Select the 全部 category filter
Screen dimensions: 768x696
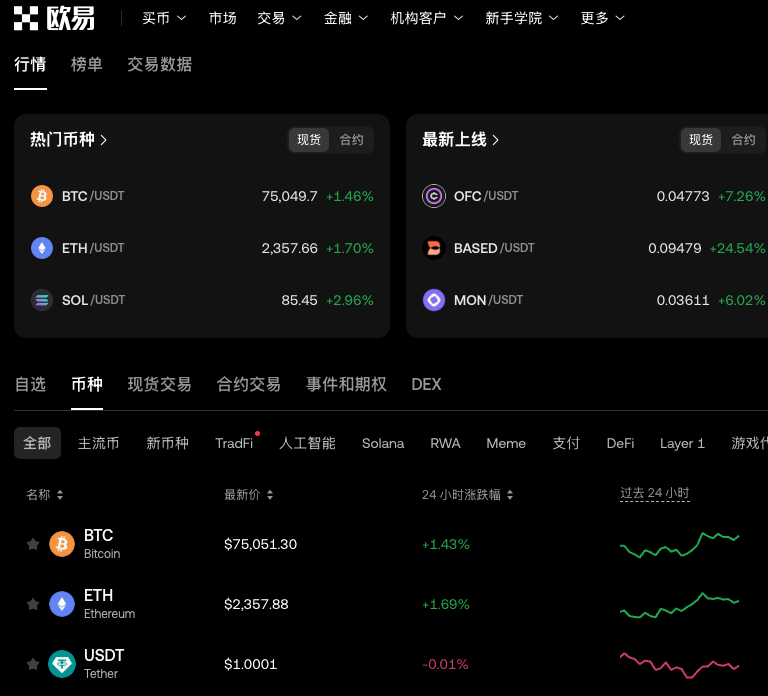point(37,443)
